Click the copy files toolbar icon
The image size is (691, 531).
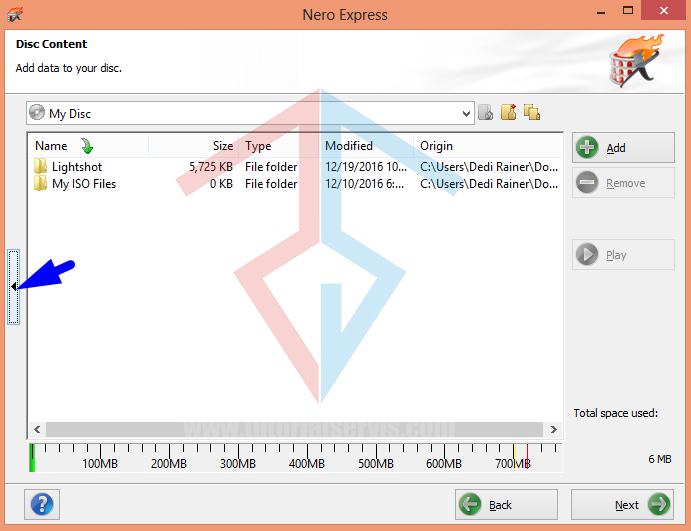click(532, 112)
